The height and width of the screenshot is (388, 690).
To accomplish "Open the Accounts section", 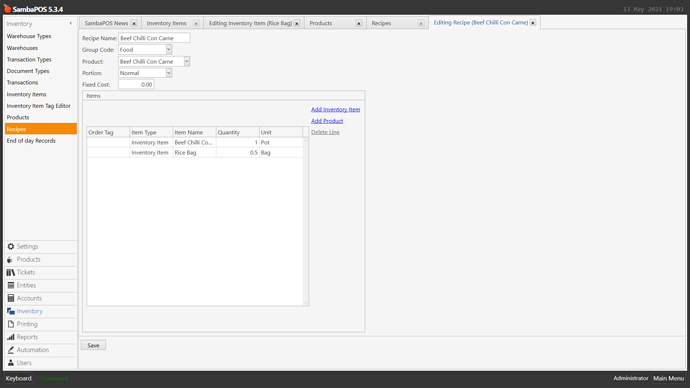I will pos(40,298).
